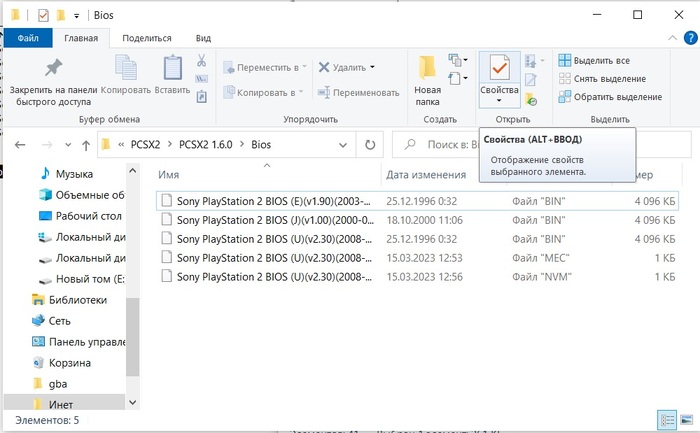Click the refresh icon in address bar
Viewport: 700px width, 433px height.
[x=370, y=145]
